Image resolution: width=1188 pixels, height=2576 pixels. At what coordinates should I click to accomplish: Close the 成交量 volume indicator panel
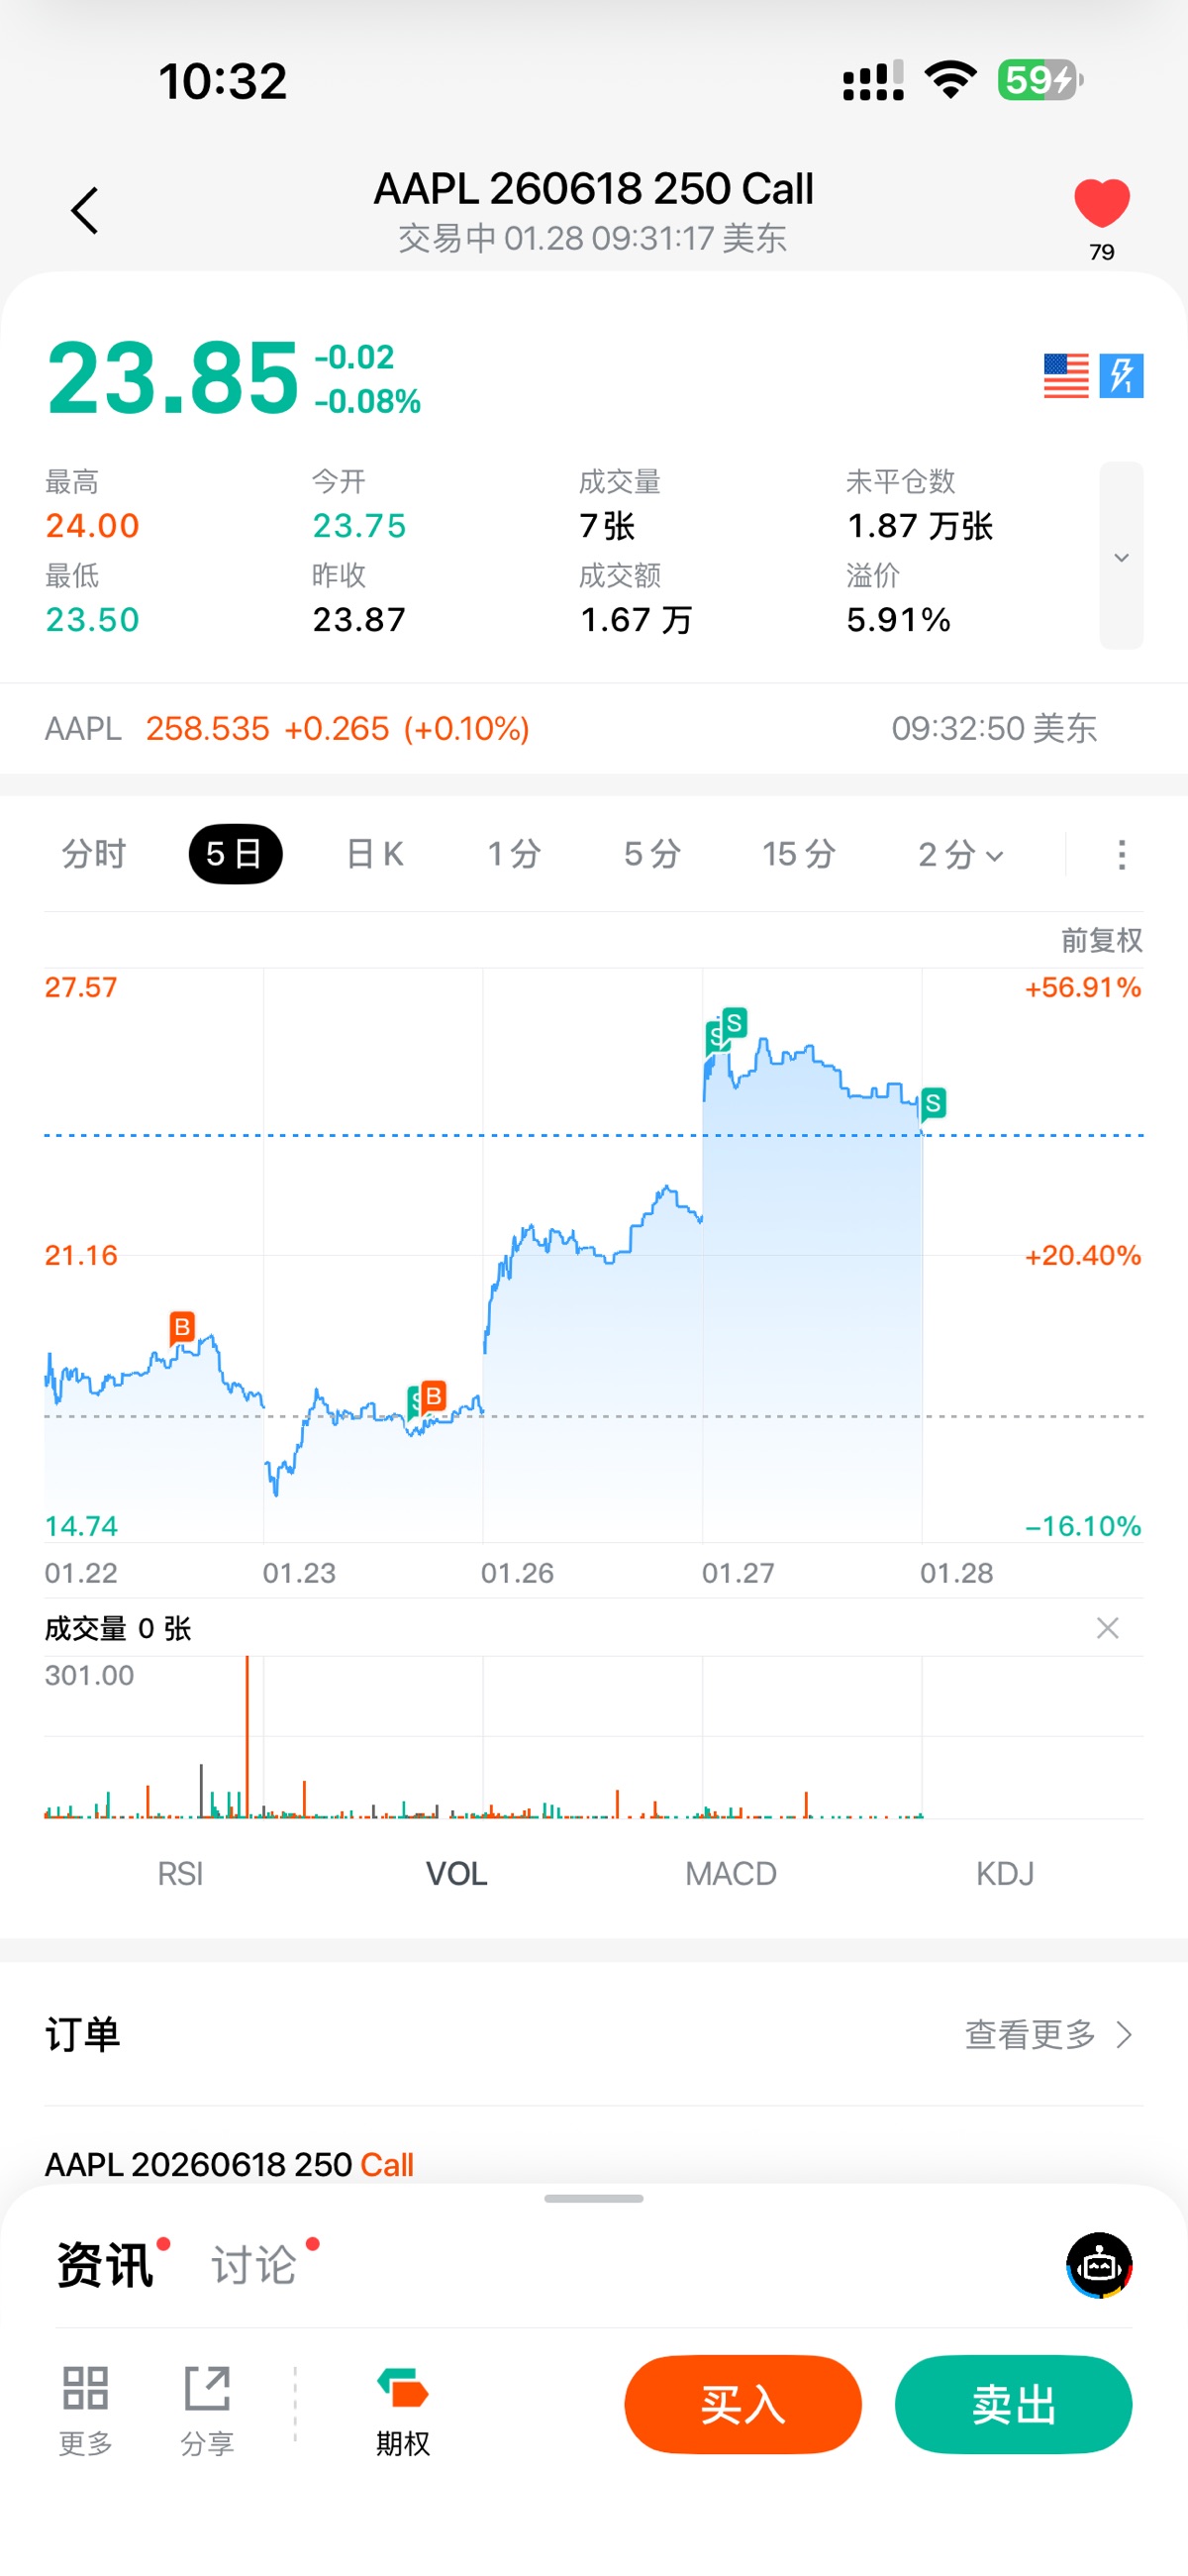tap(1107, 1629)
